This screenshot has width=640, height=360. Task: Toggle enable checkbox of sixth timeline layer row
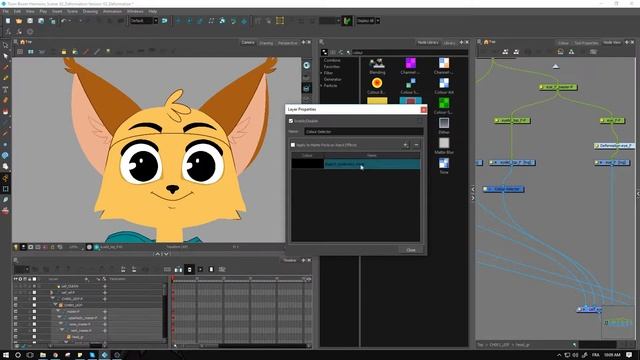click(x=34, y=318)
